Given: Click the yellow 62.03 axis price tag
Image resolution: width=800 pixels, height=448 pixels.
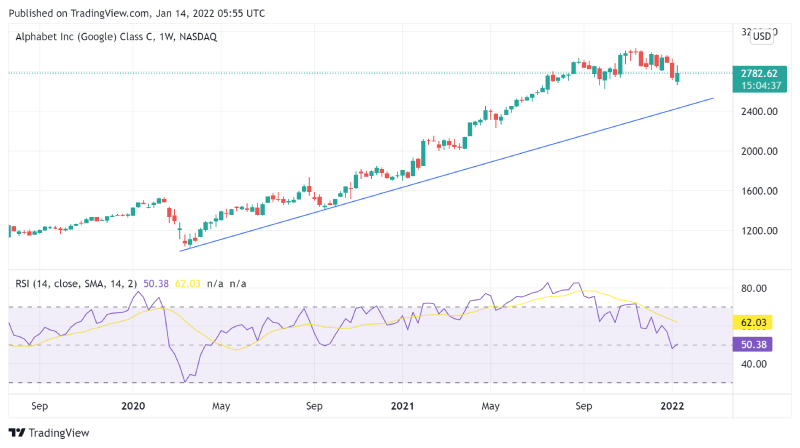Looking at the screenshot, I should (753, 322).
